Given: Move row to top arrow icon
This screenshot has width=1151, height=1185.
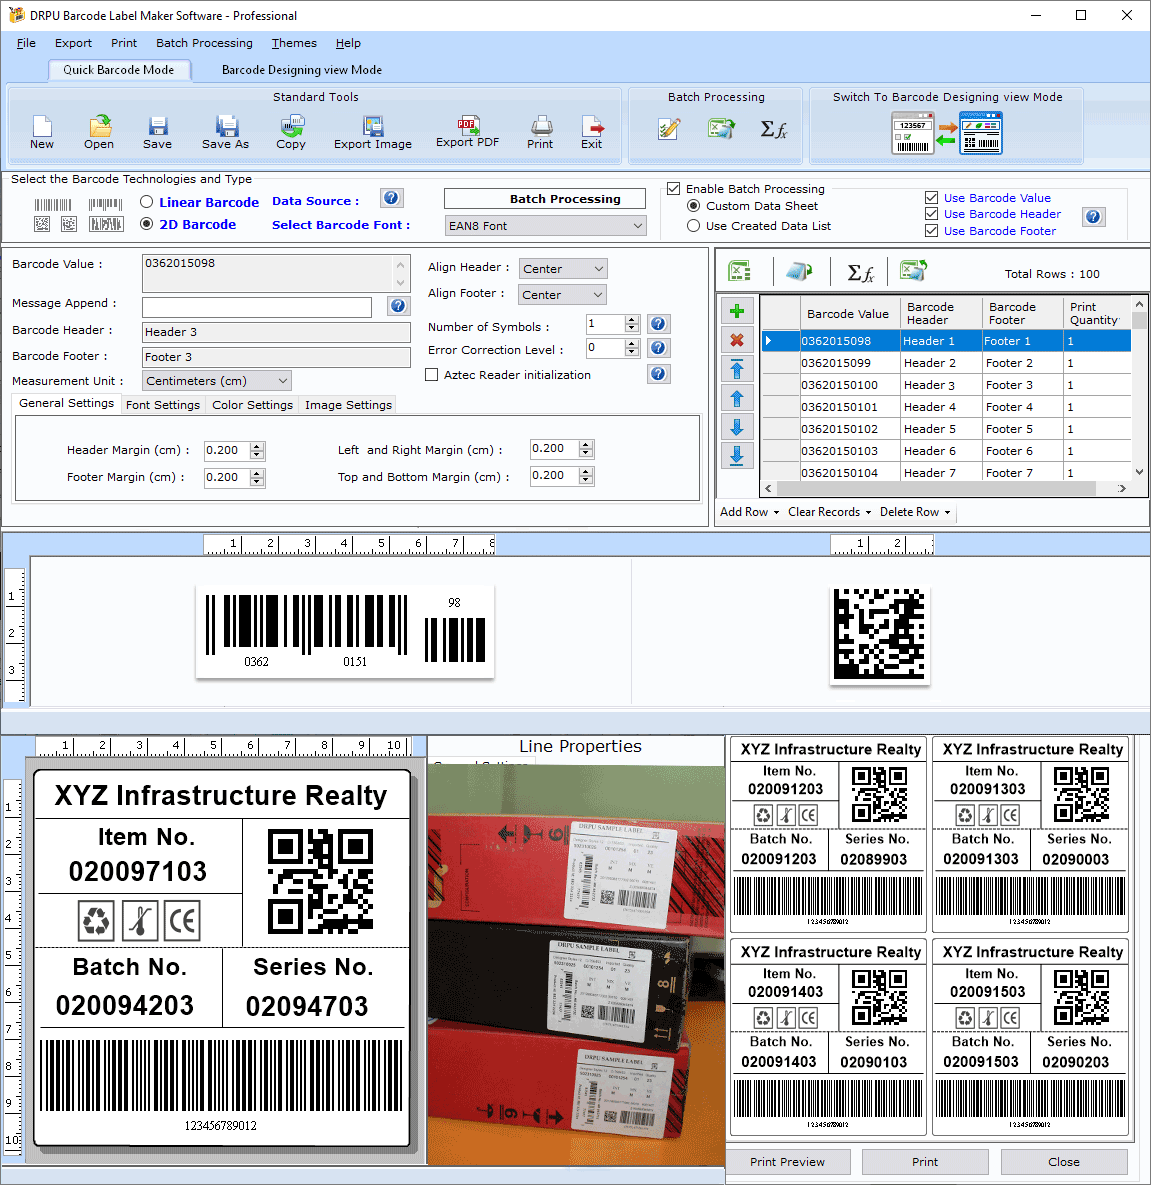Looking at the screenshot, I should [x=737, y=369].
